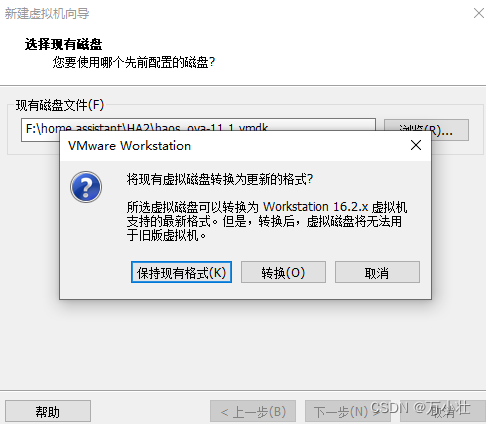Open the 浏览(R)... file browser button

click(x=426, y=130)
